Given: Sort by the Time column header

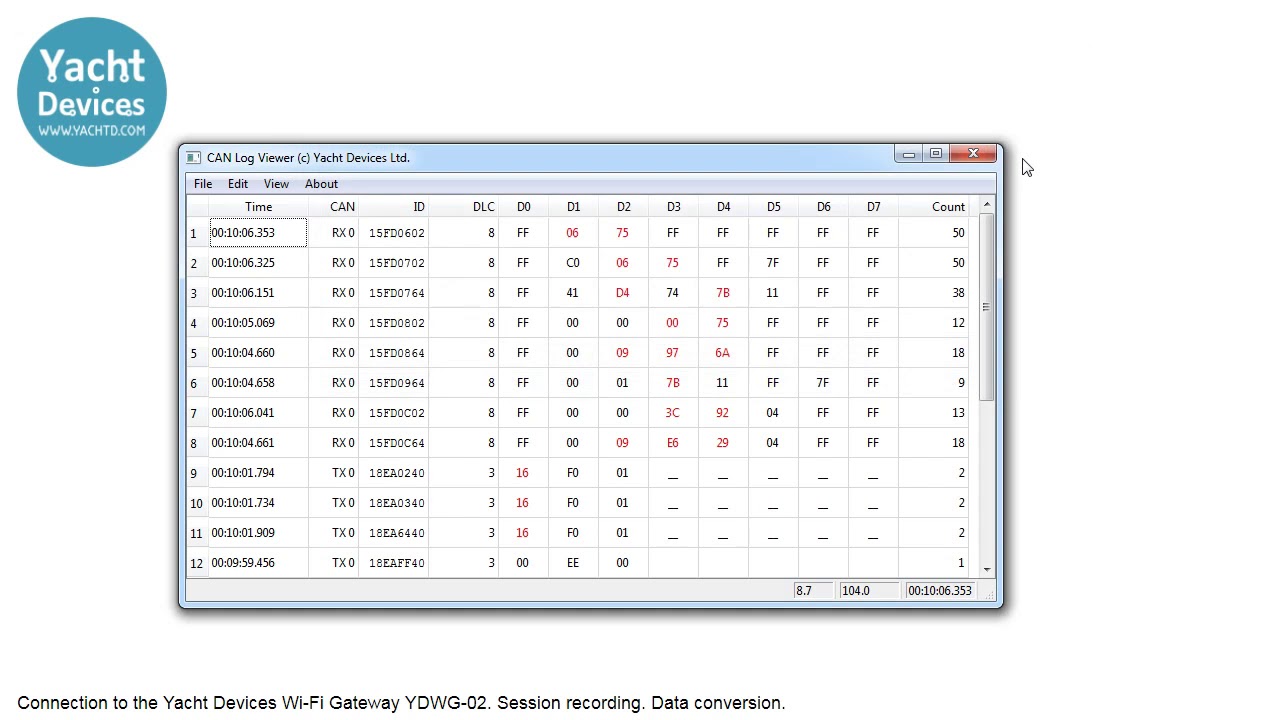Looking at the screenshot, I should tap(258, 207).
